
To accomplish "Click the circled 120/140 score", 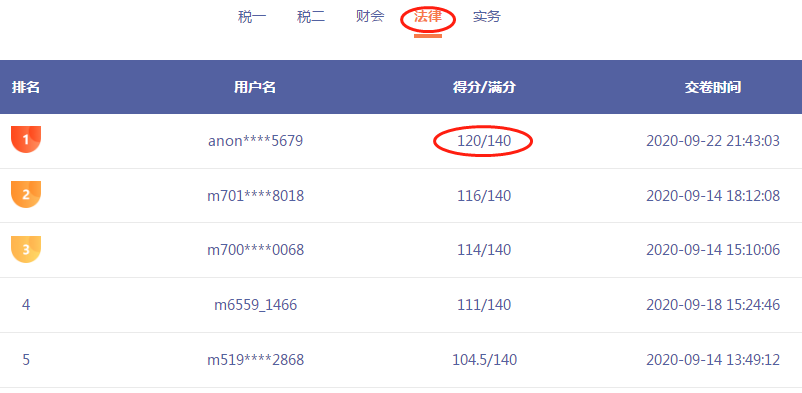I will pos(484,141).
